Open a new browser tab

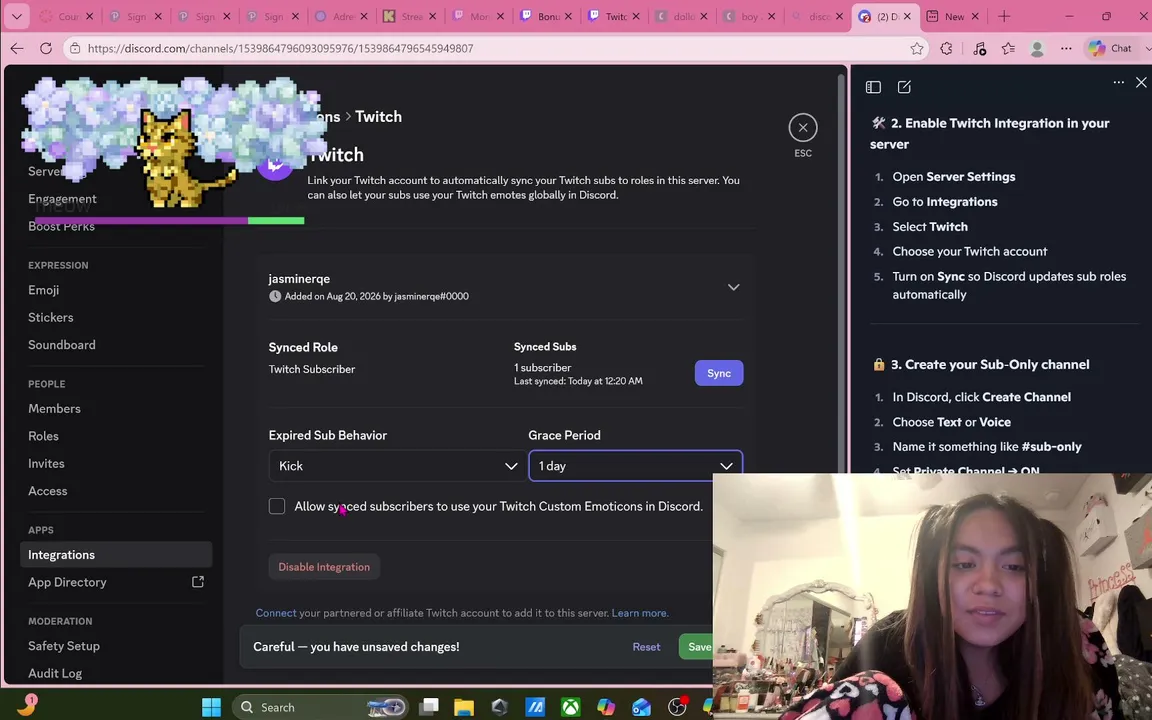1004,16
